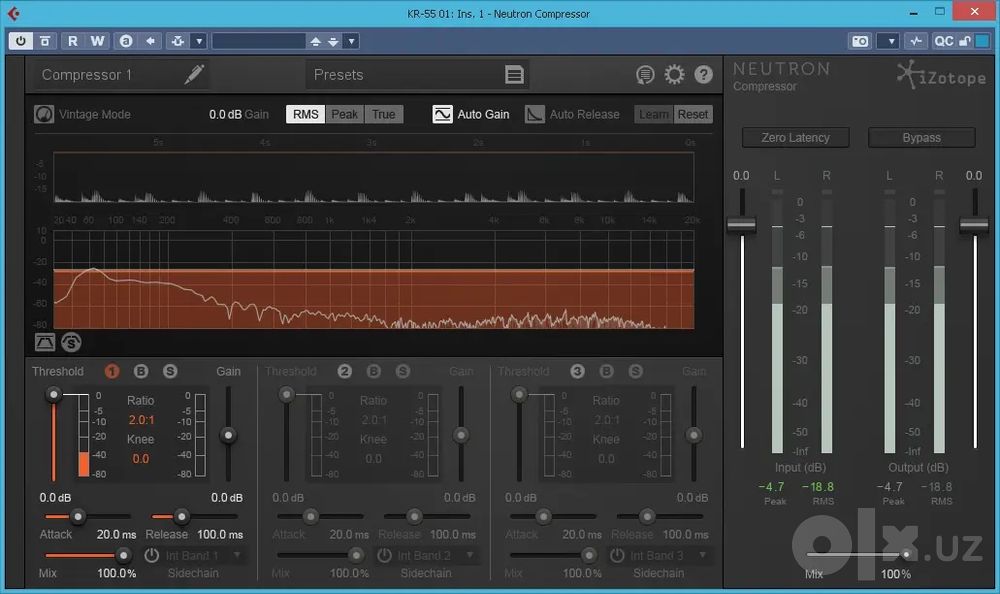Click the left arrow copy settings icon
The image size is (1000, 594).
click(150, 41)
